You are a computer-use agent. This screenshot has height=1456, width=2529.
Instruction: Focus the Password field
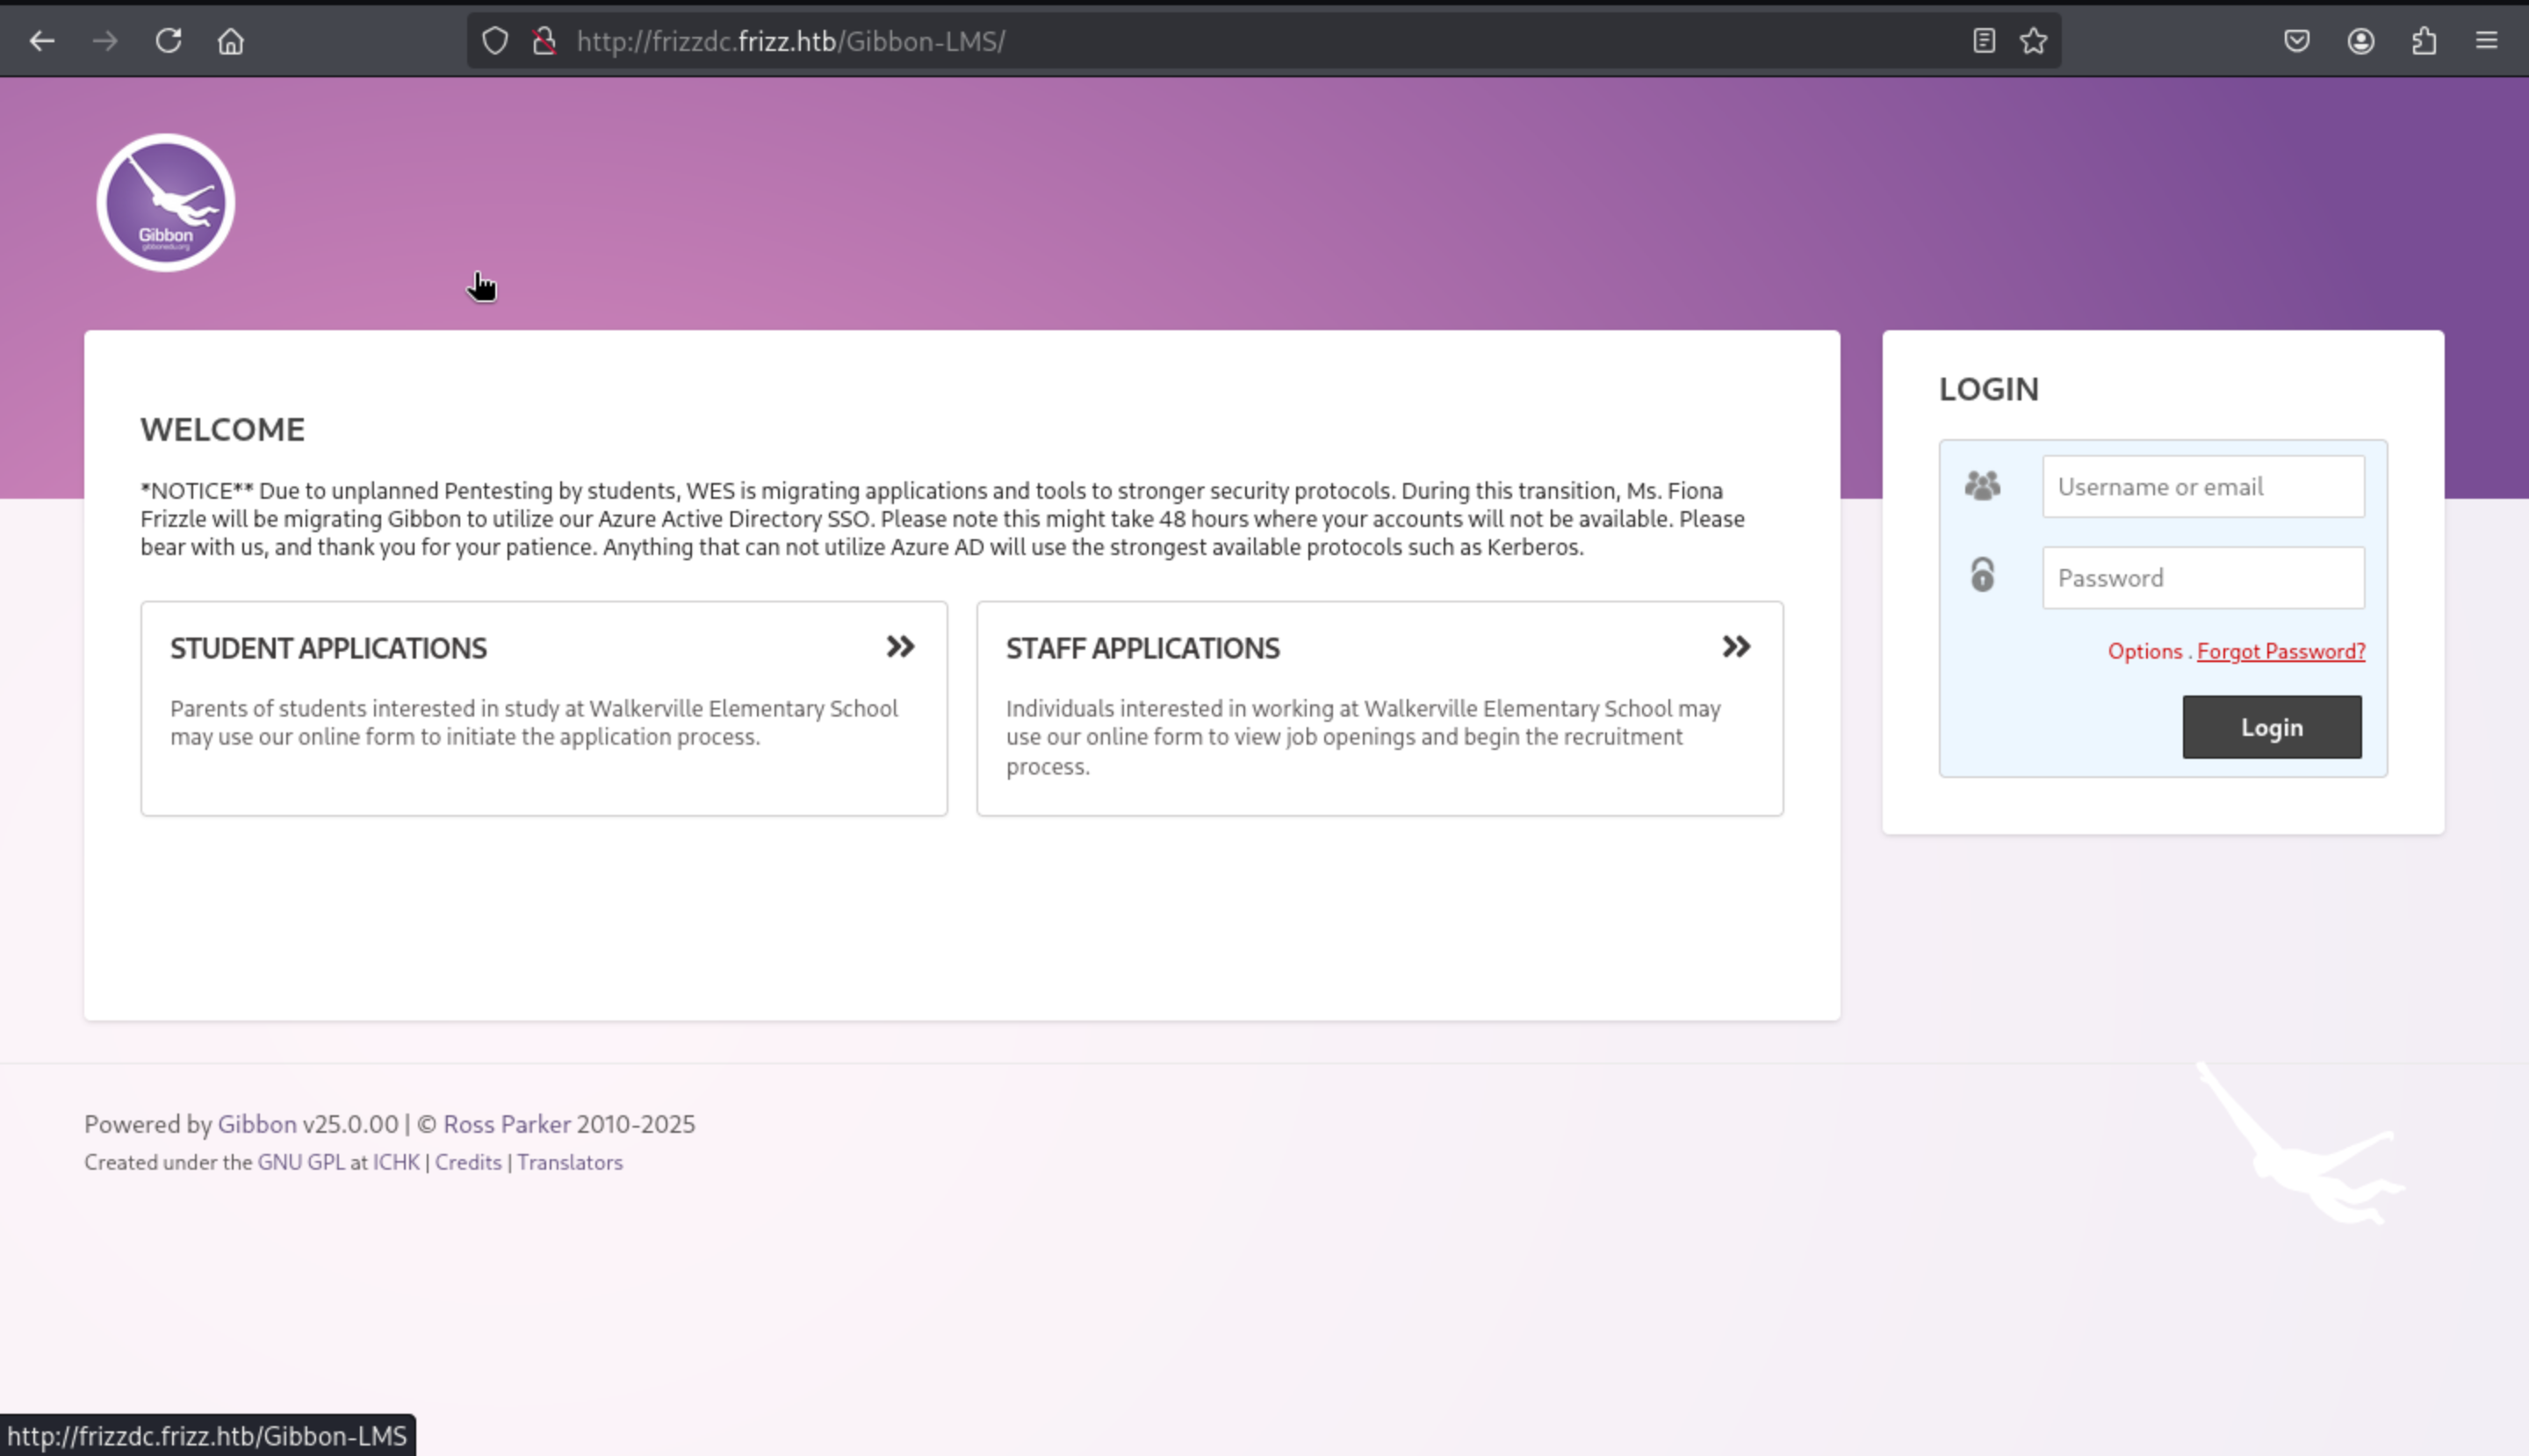click(x=2203, y=578)
